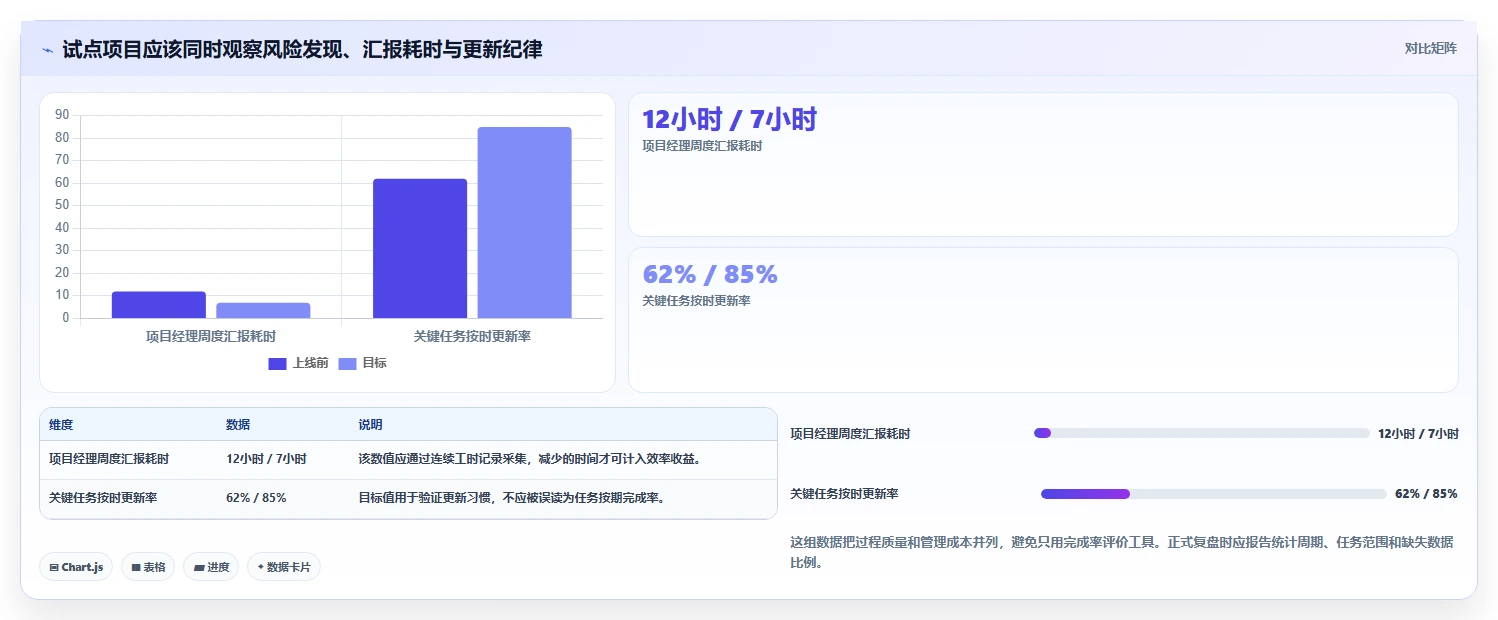Click the 进度 tag chip
Image resolution: width=1498 pixels, height=620 pixels.
[x=211, y=567]
